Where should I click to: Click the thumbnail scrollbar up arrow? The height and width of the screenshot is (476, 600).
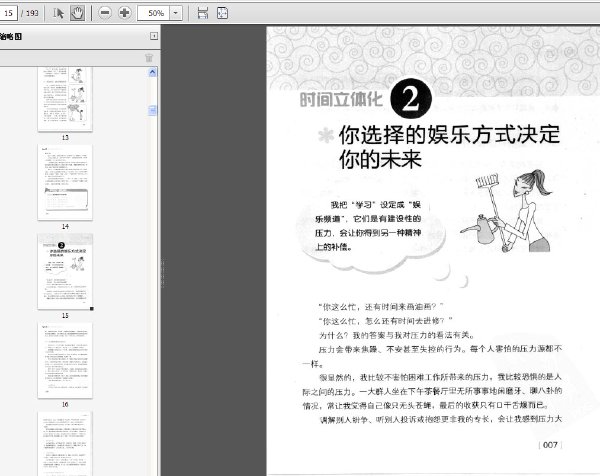pos(152,72)
